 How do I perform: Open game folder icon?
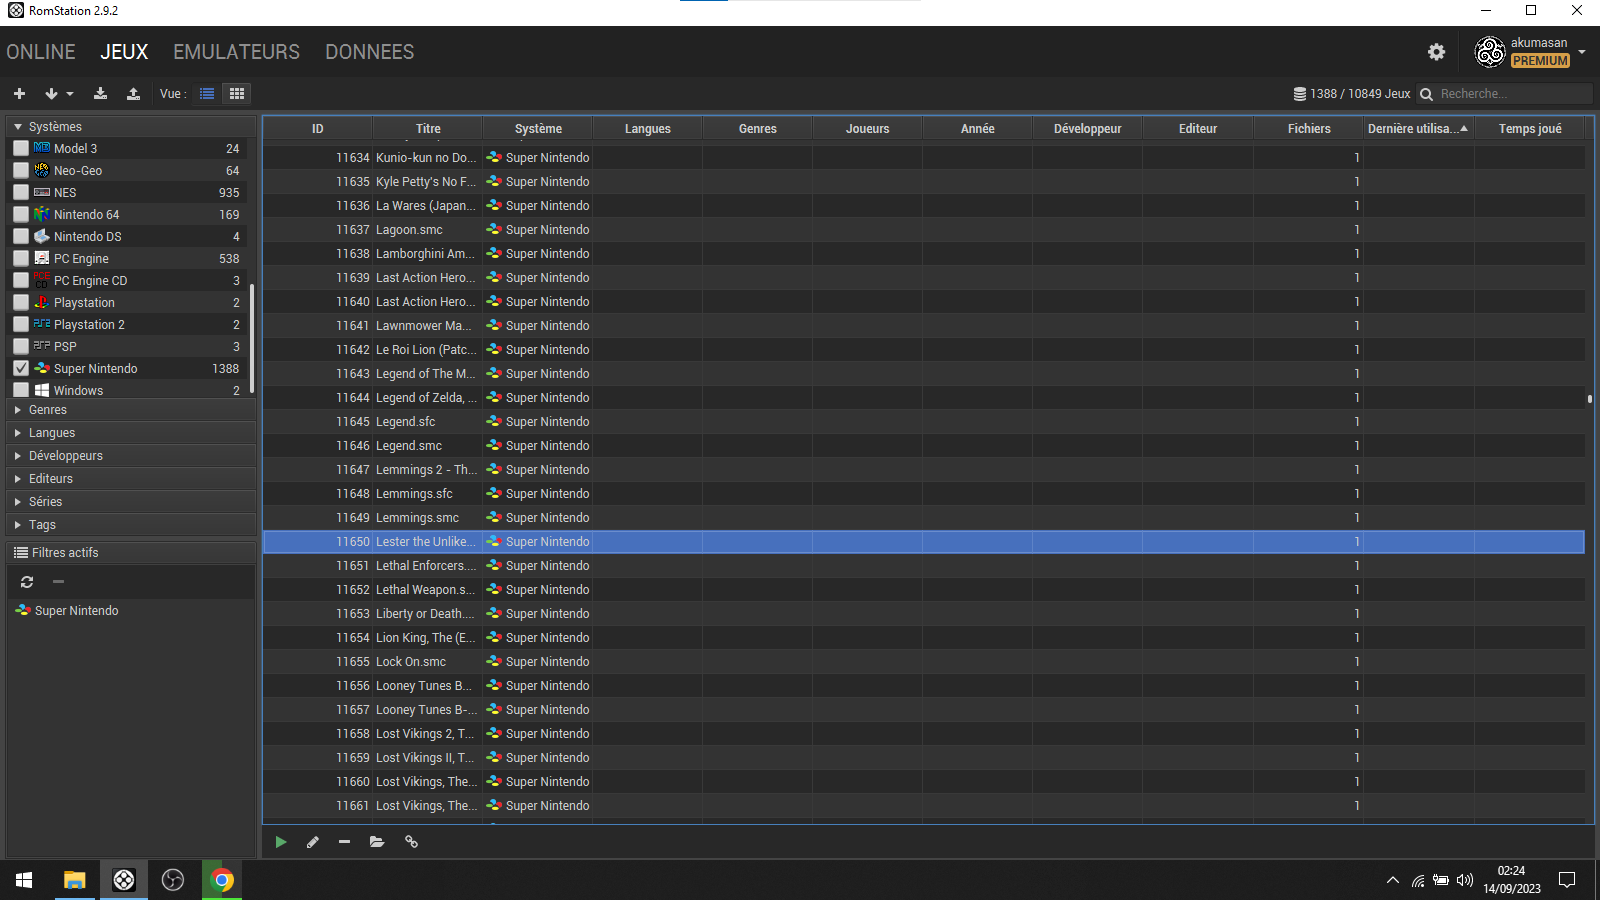[377, 842]
